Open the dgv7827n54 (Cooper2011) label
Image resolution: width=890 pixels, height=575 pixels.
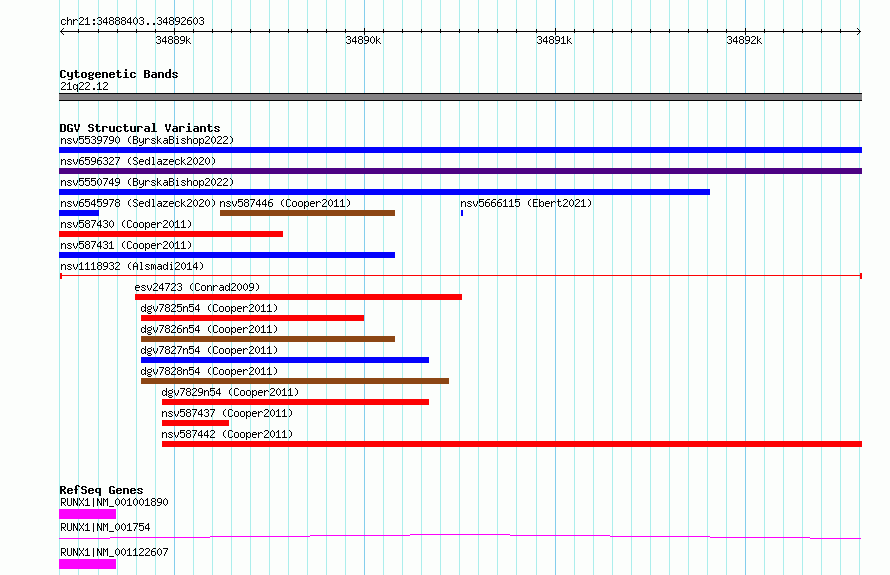pyautogui.click(x=209, y=350)
